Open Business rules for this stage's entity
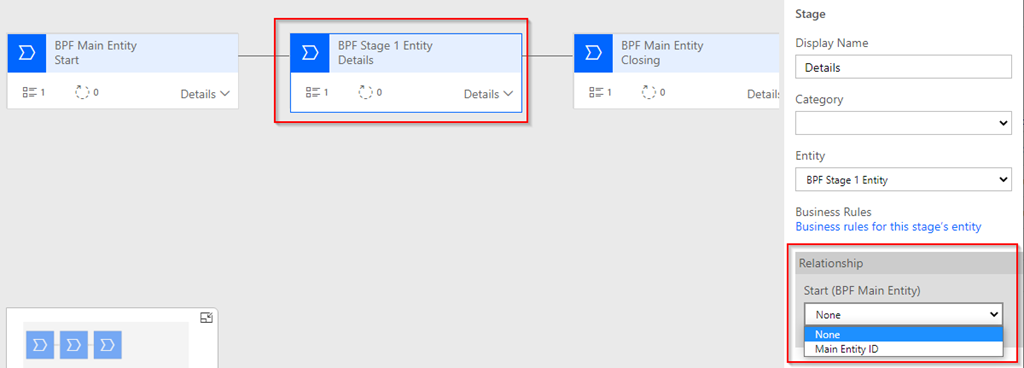The width and height of the screenshot is (1024, 368). click(x=888, y=226)
